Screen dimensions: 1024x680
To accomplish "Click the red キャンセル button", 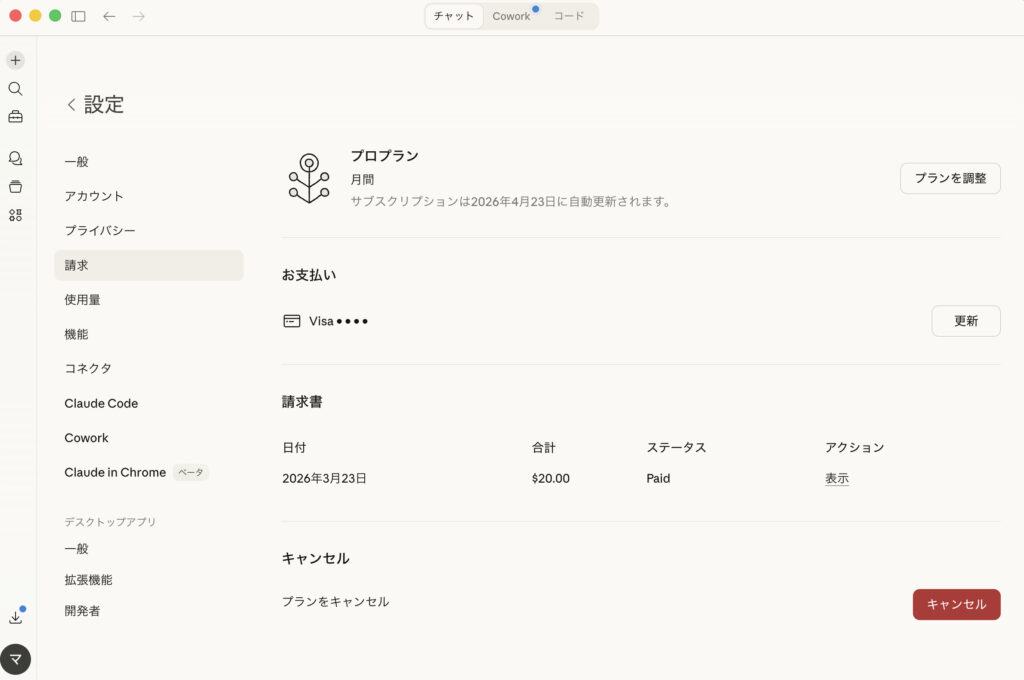I will pos(956,604).
